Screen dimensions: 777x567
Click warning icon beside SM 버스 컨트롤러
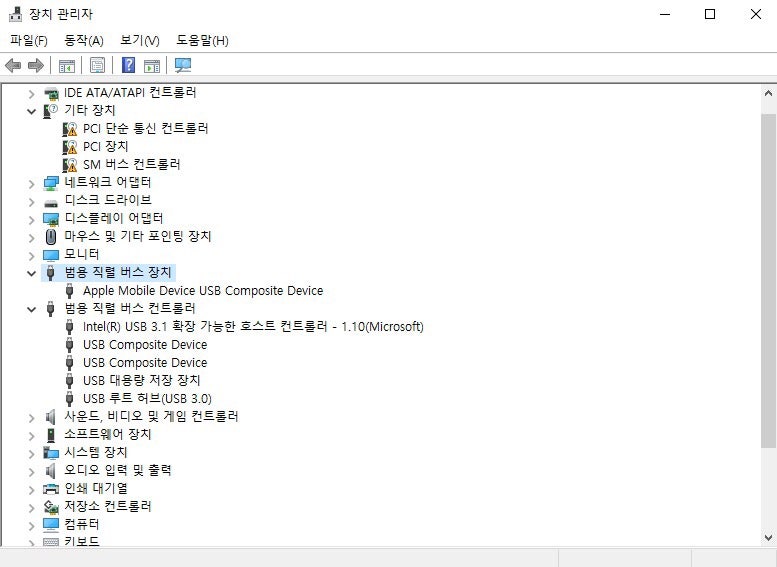point(70,165)
